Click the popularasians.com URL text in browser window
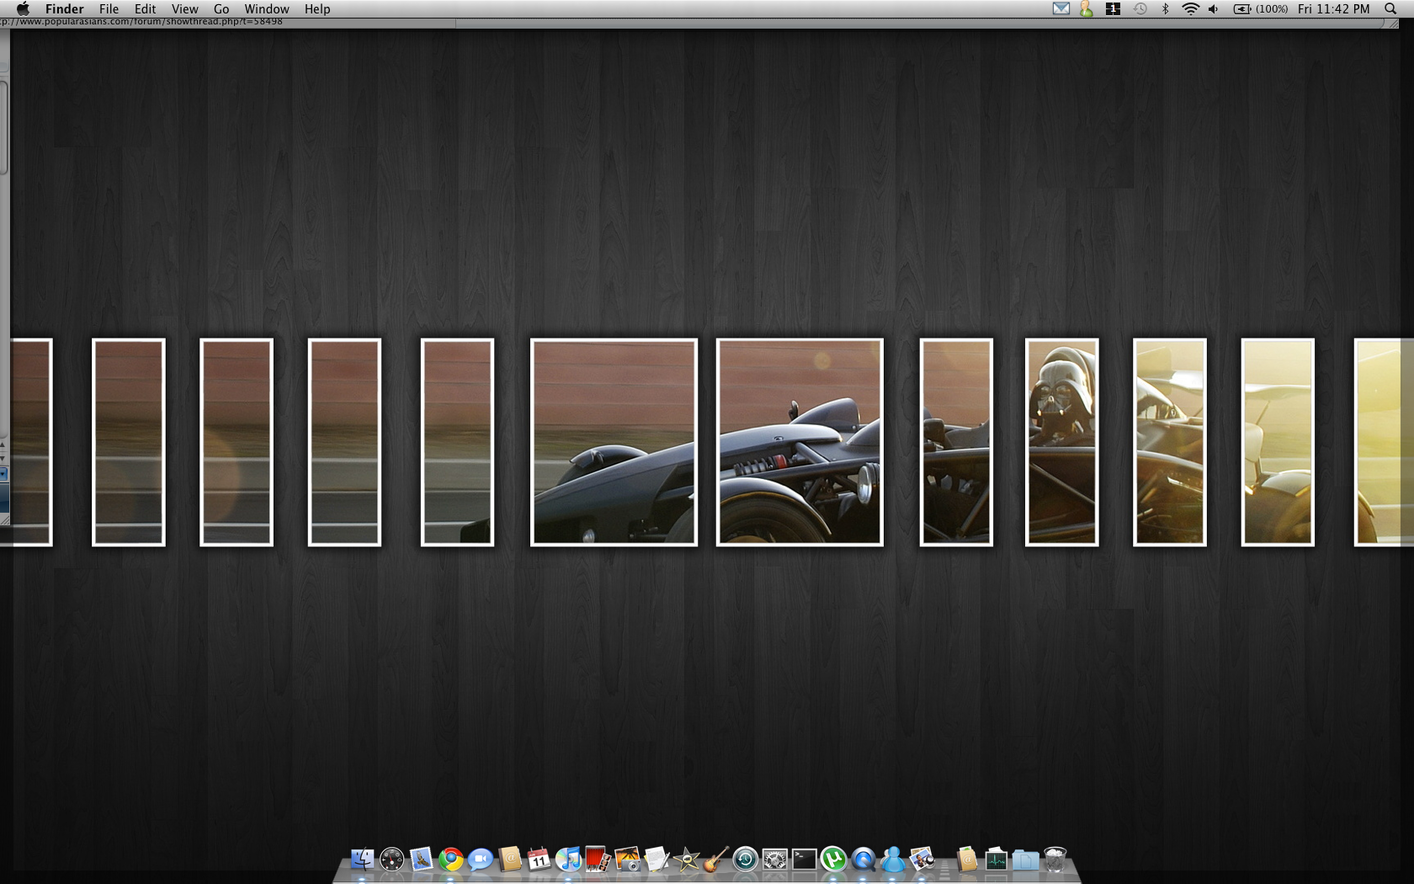Image resolution: width=1414 pixels, height=884 pixels. [x=142, y=21]
